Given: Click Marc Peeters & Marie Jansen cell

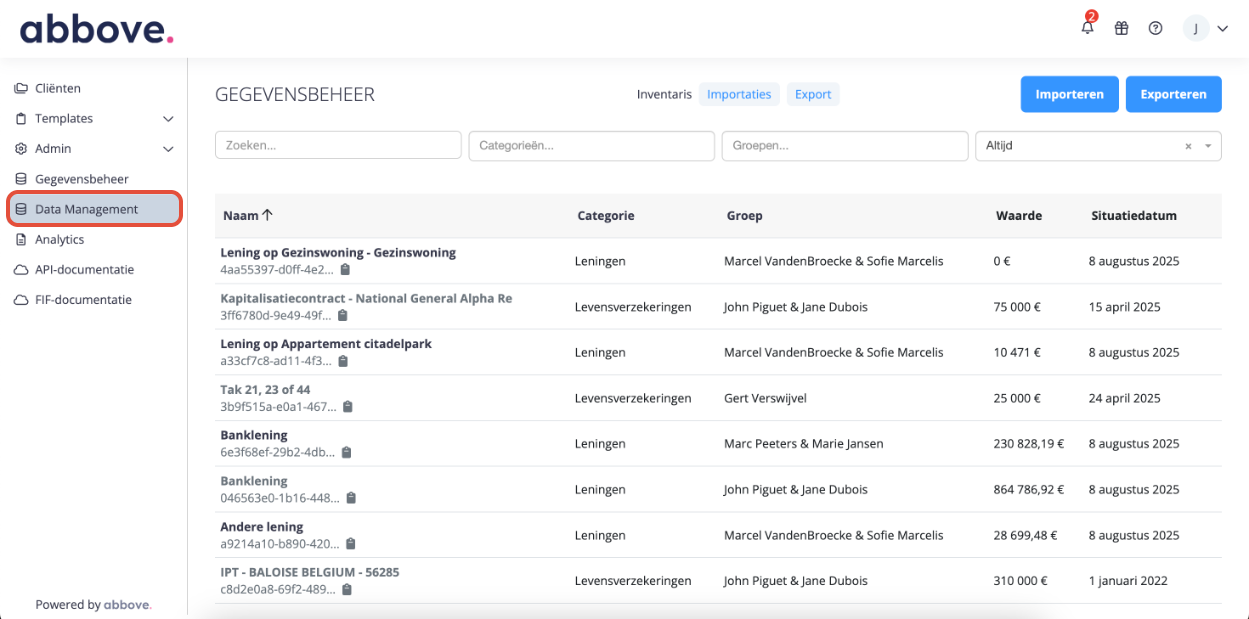Looking at the screenshot, I should tap(804, 444).
